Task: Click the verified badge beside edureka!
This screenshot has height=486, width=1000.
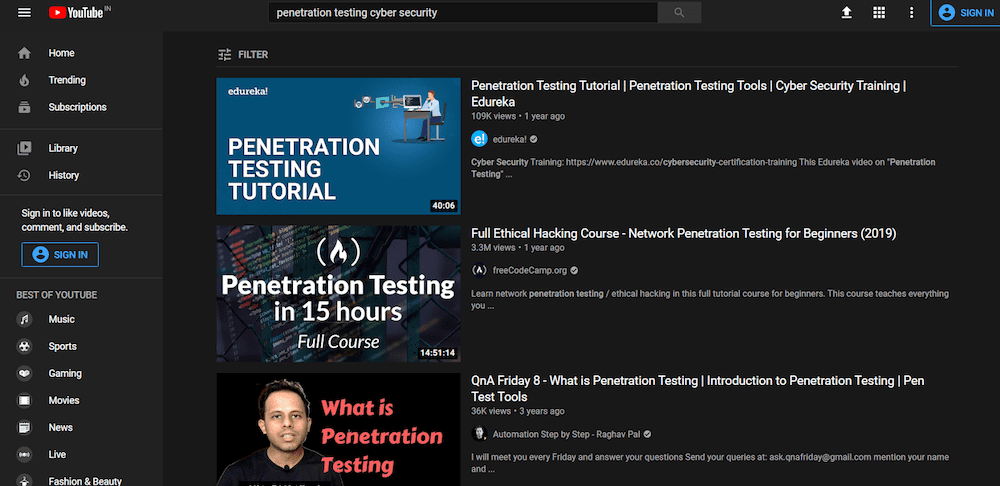Action: [x=534, y=139]
